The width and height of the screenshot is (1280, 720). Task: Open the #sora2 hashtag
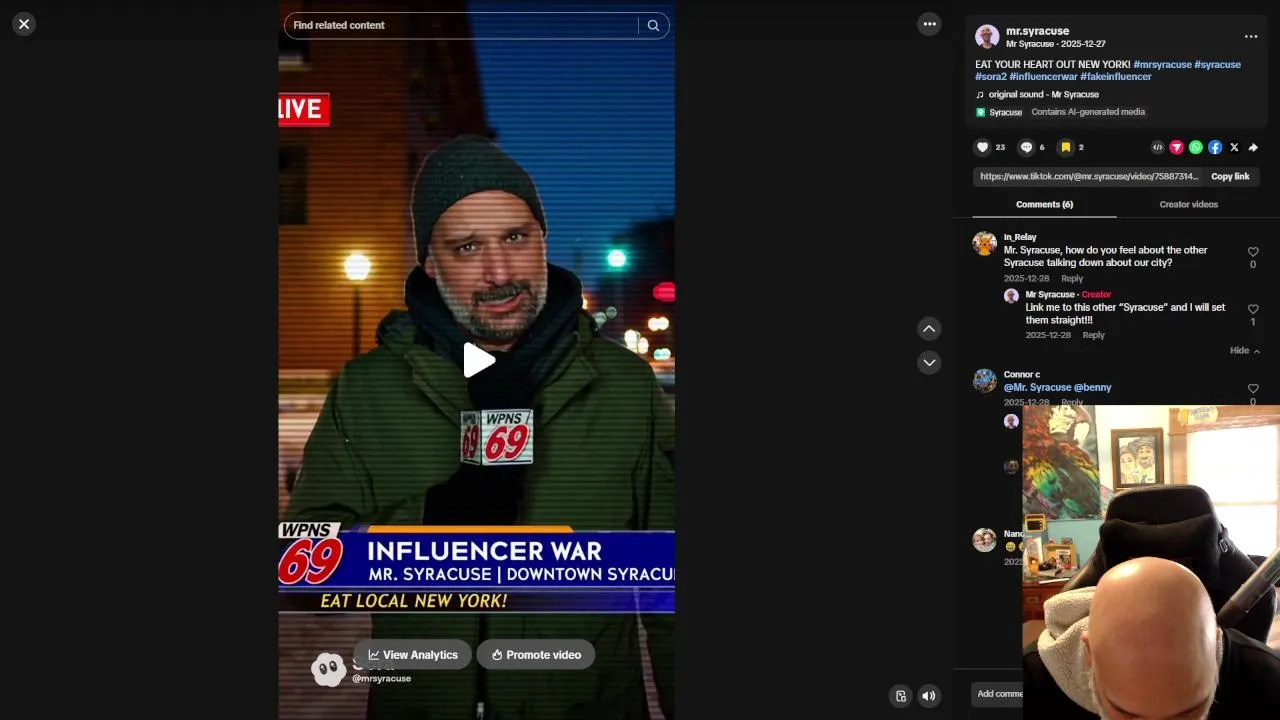click(x=991, y=77)
